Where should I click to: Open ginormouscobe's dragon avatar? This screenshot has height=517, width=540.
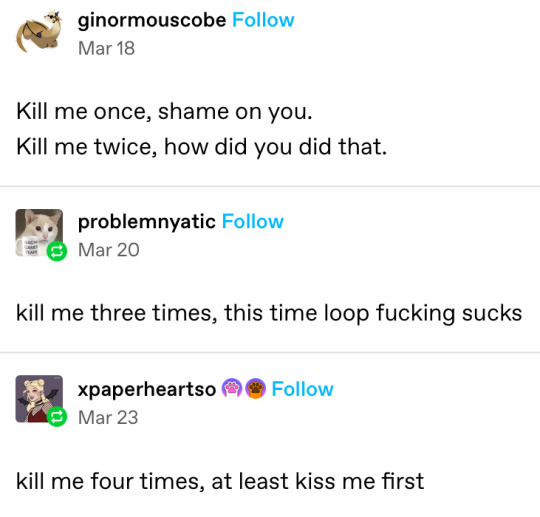(39, 31)
